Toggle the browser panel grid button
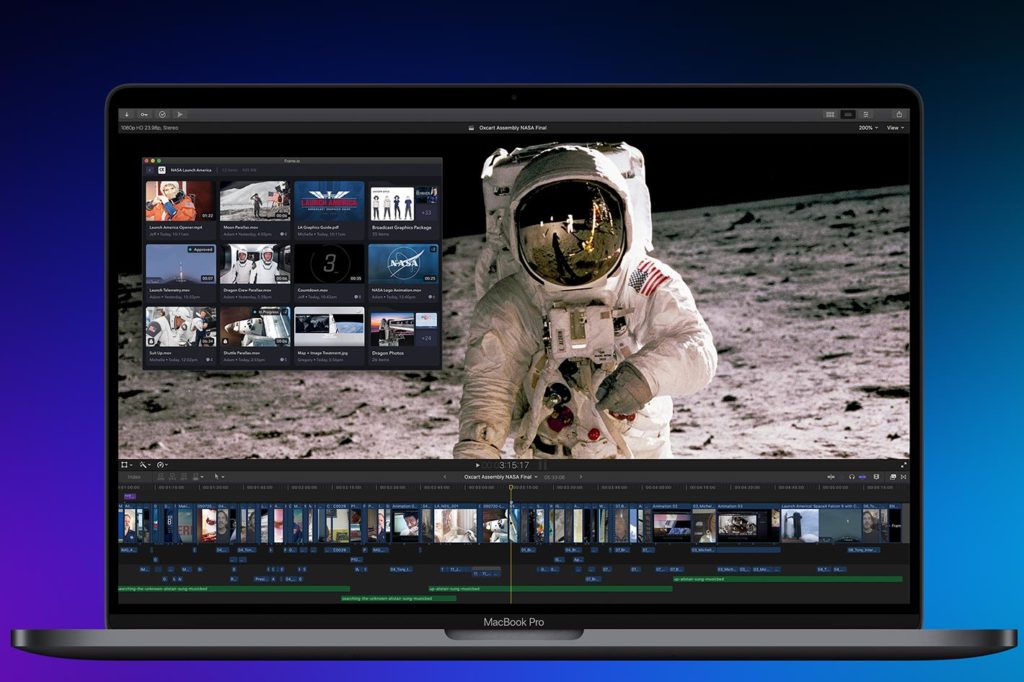1024x682 pixels. click(x=830, y=114)
